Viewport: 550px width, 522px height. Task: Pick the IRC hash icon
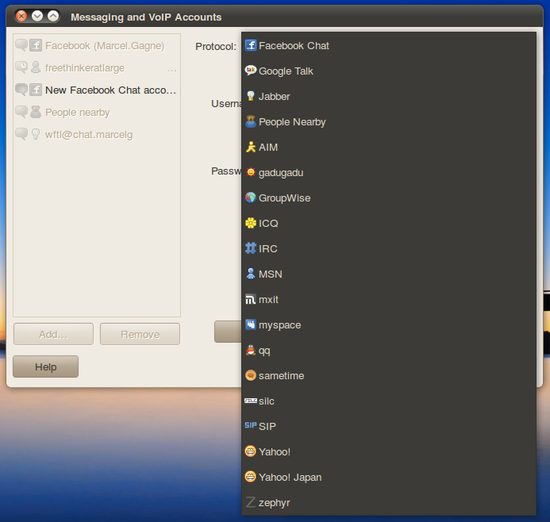point(250,248)
